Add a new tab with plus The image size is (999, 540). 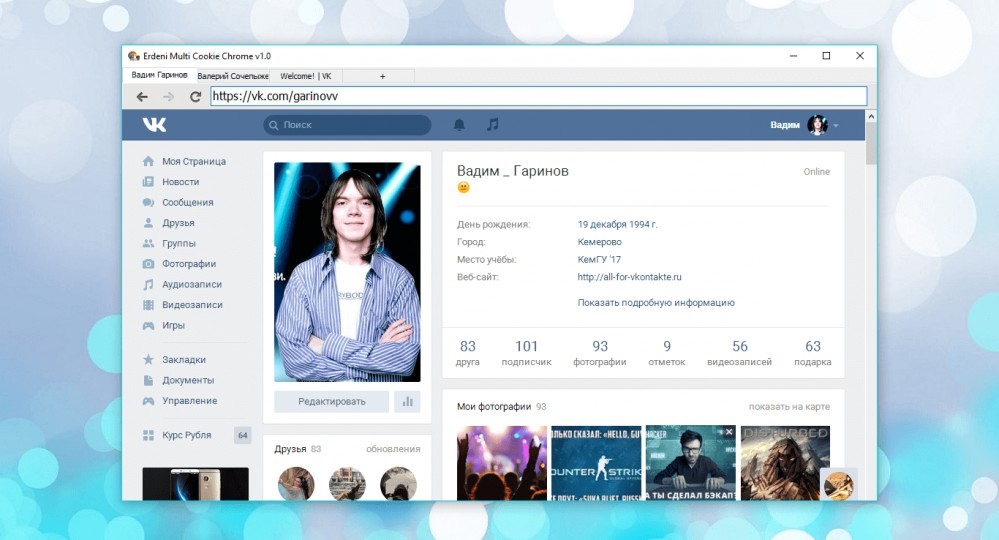[382, 76]
